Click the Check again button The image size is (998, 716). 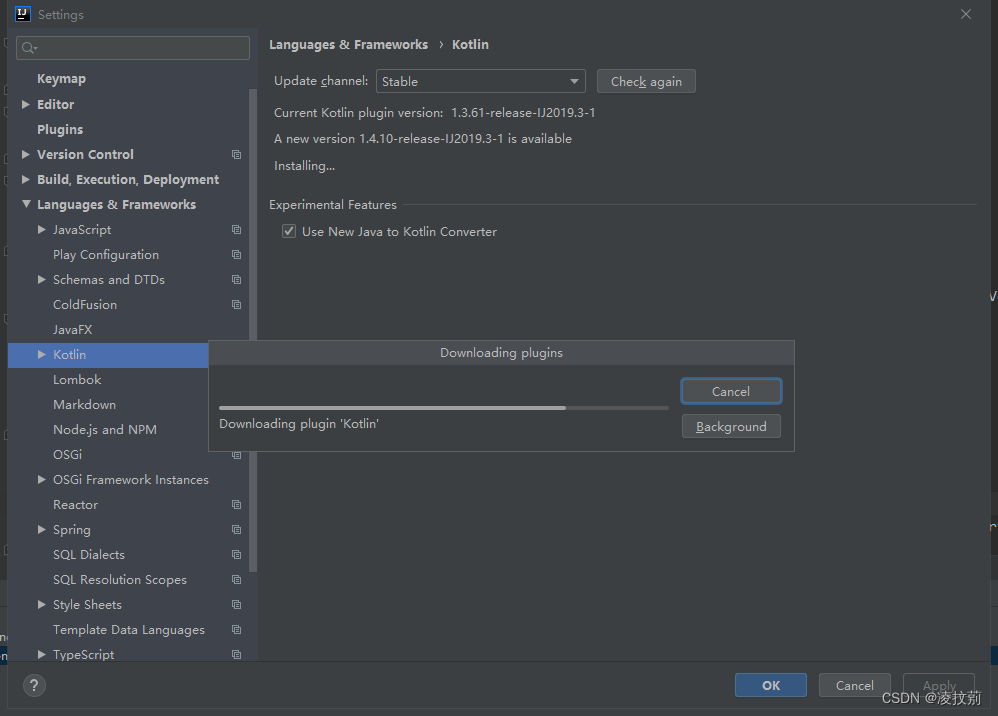click(x=646, y=81)
